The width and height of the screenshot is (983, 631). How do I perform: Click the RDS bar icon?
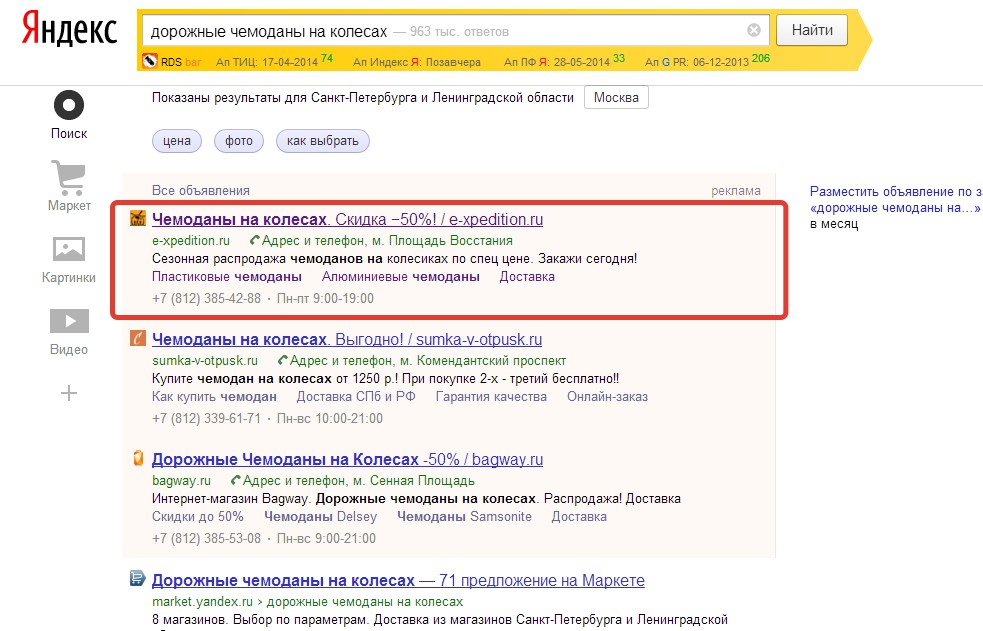pyautogui.click(x=150, y=61)
